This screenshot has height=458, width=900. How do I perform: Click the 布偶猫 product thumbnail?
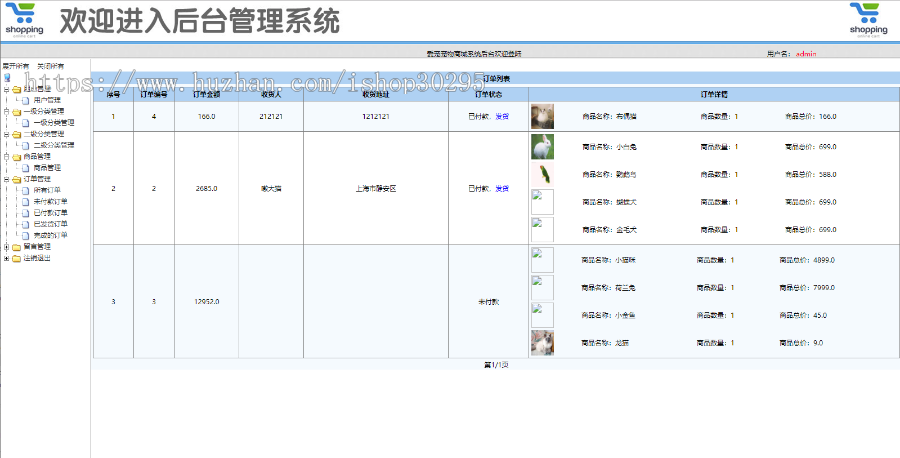(542, 117)
